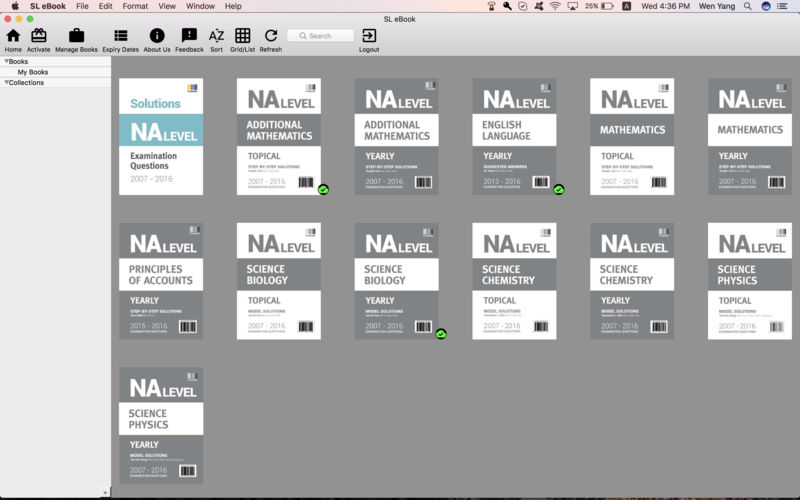Open the File menu
Viewport: 800px width, 500px height.
pyautogui.click(x=82, y=6)
